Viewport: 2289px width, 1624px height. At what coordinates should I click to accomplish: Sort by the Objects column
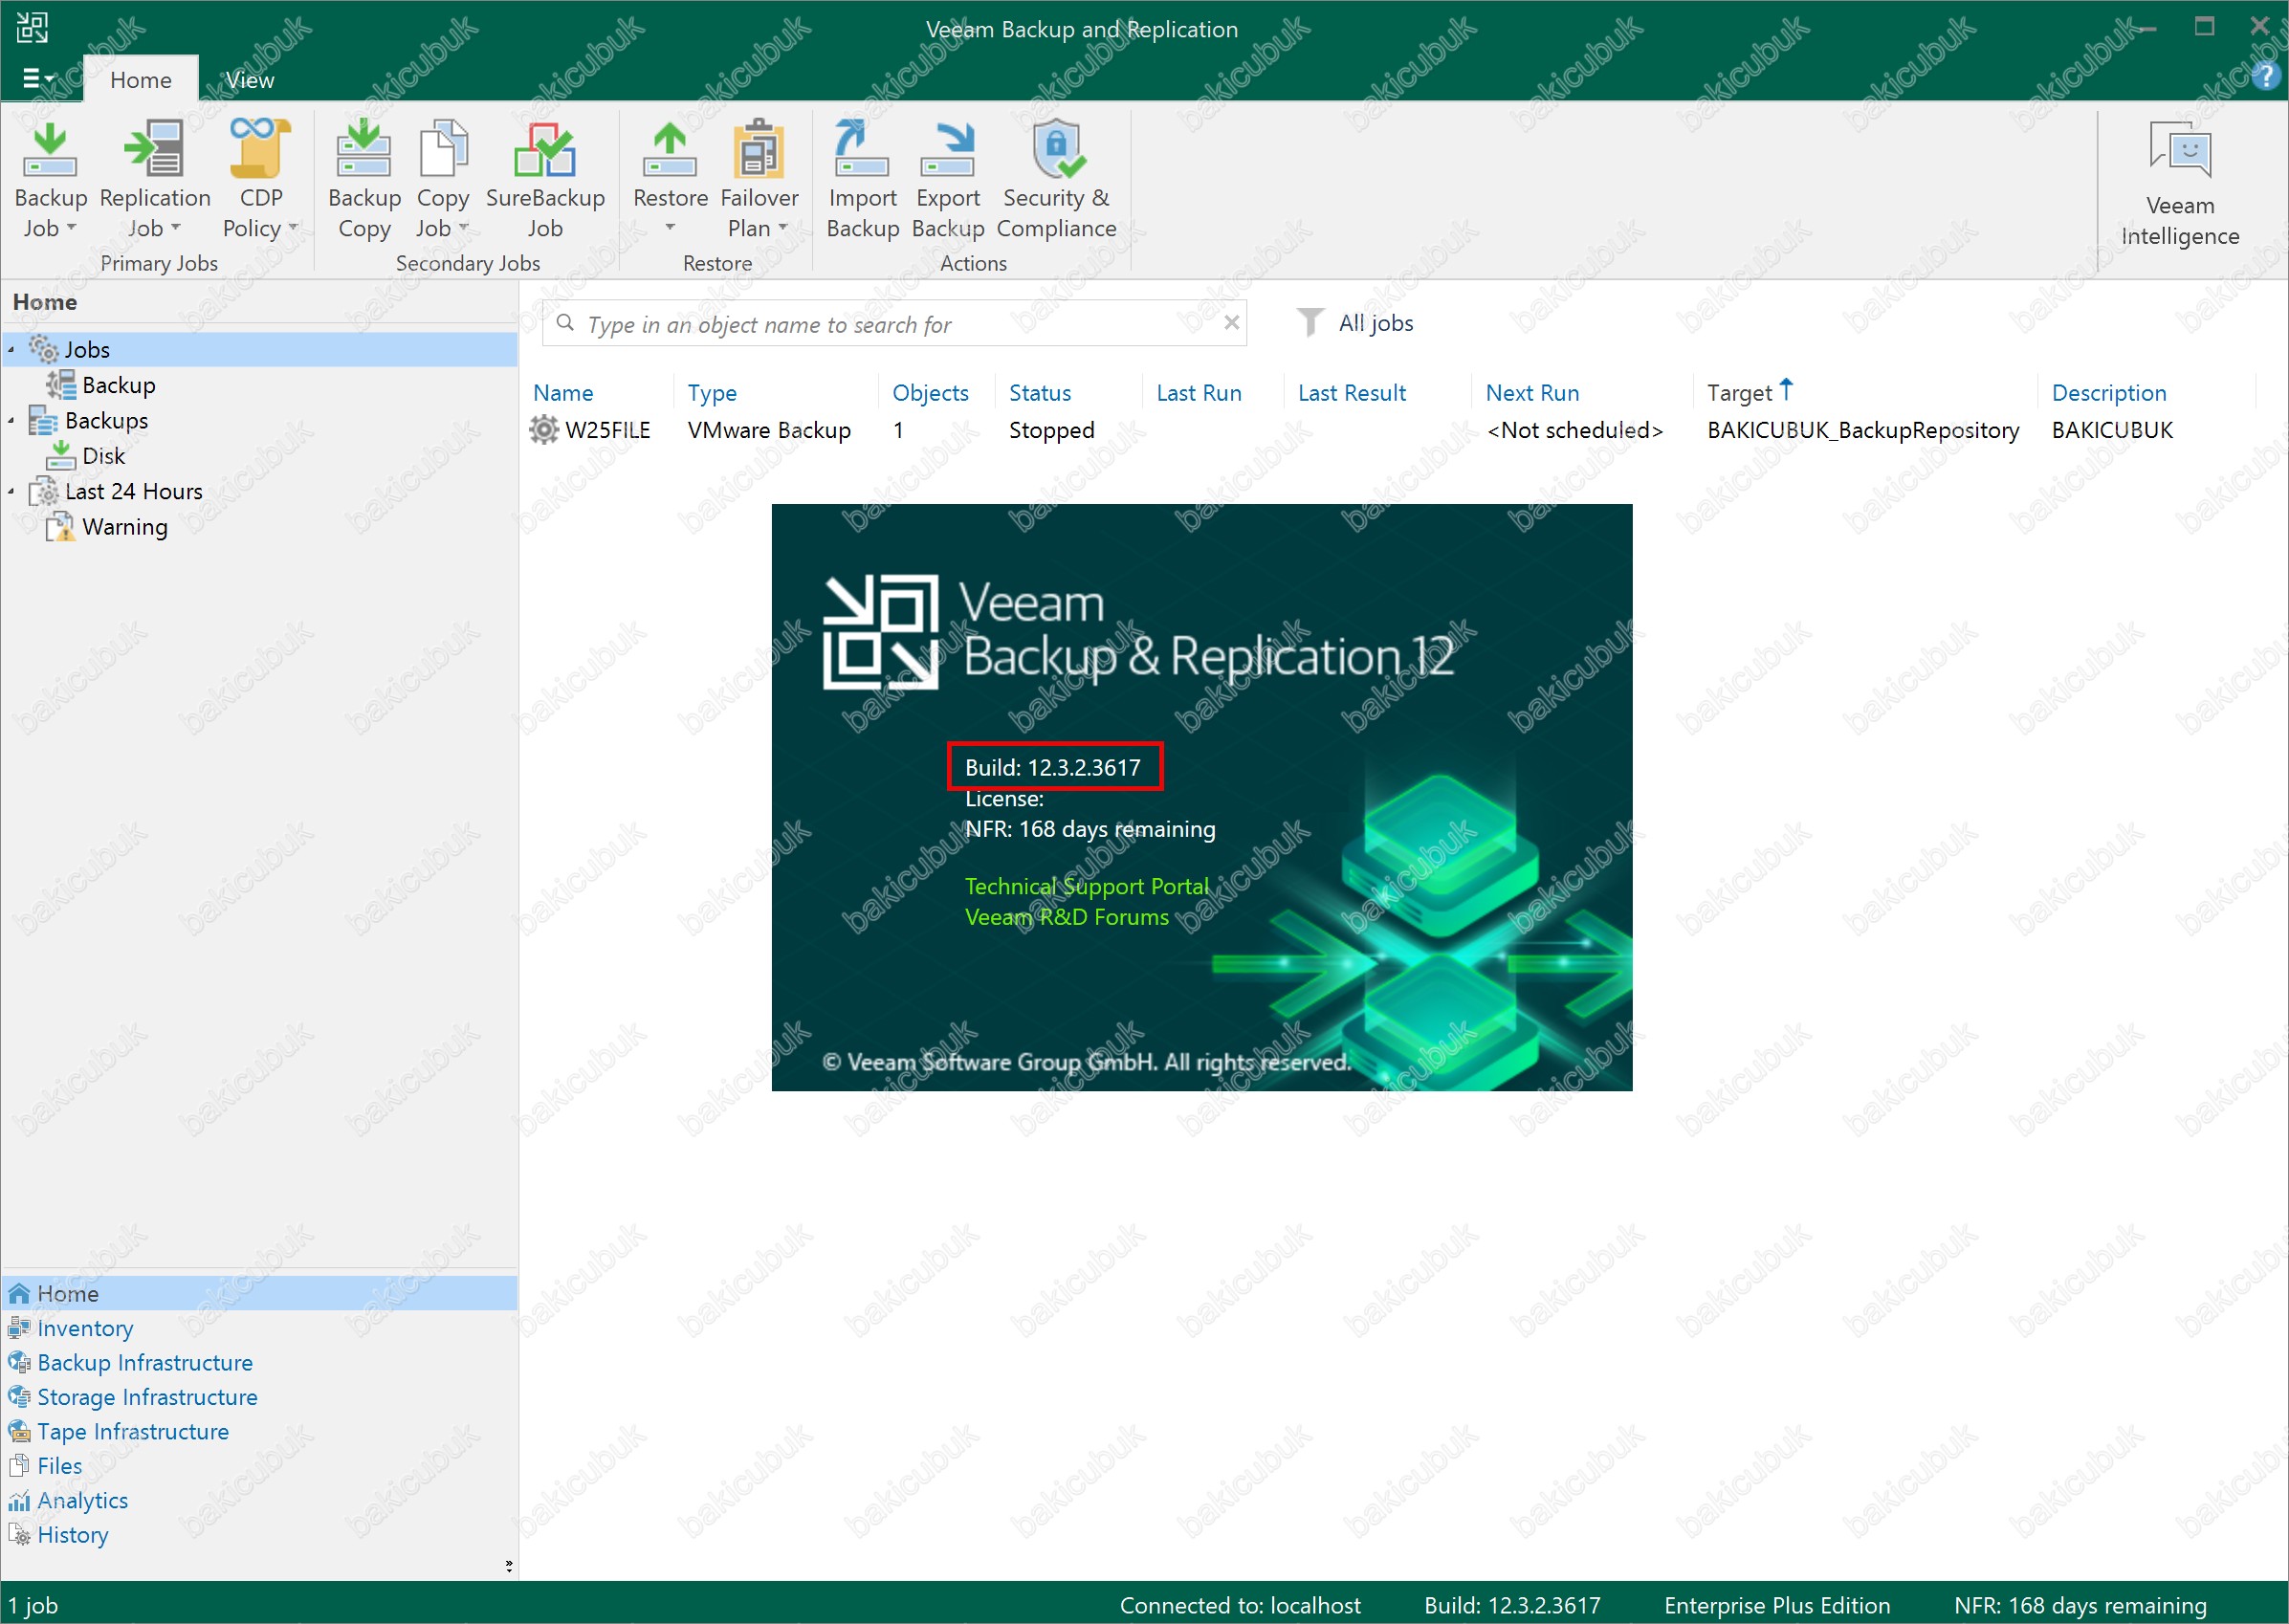930,393
